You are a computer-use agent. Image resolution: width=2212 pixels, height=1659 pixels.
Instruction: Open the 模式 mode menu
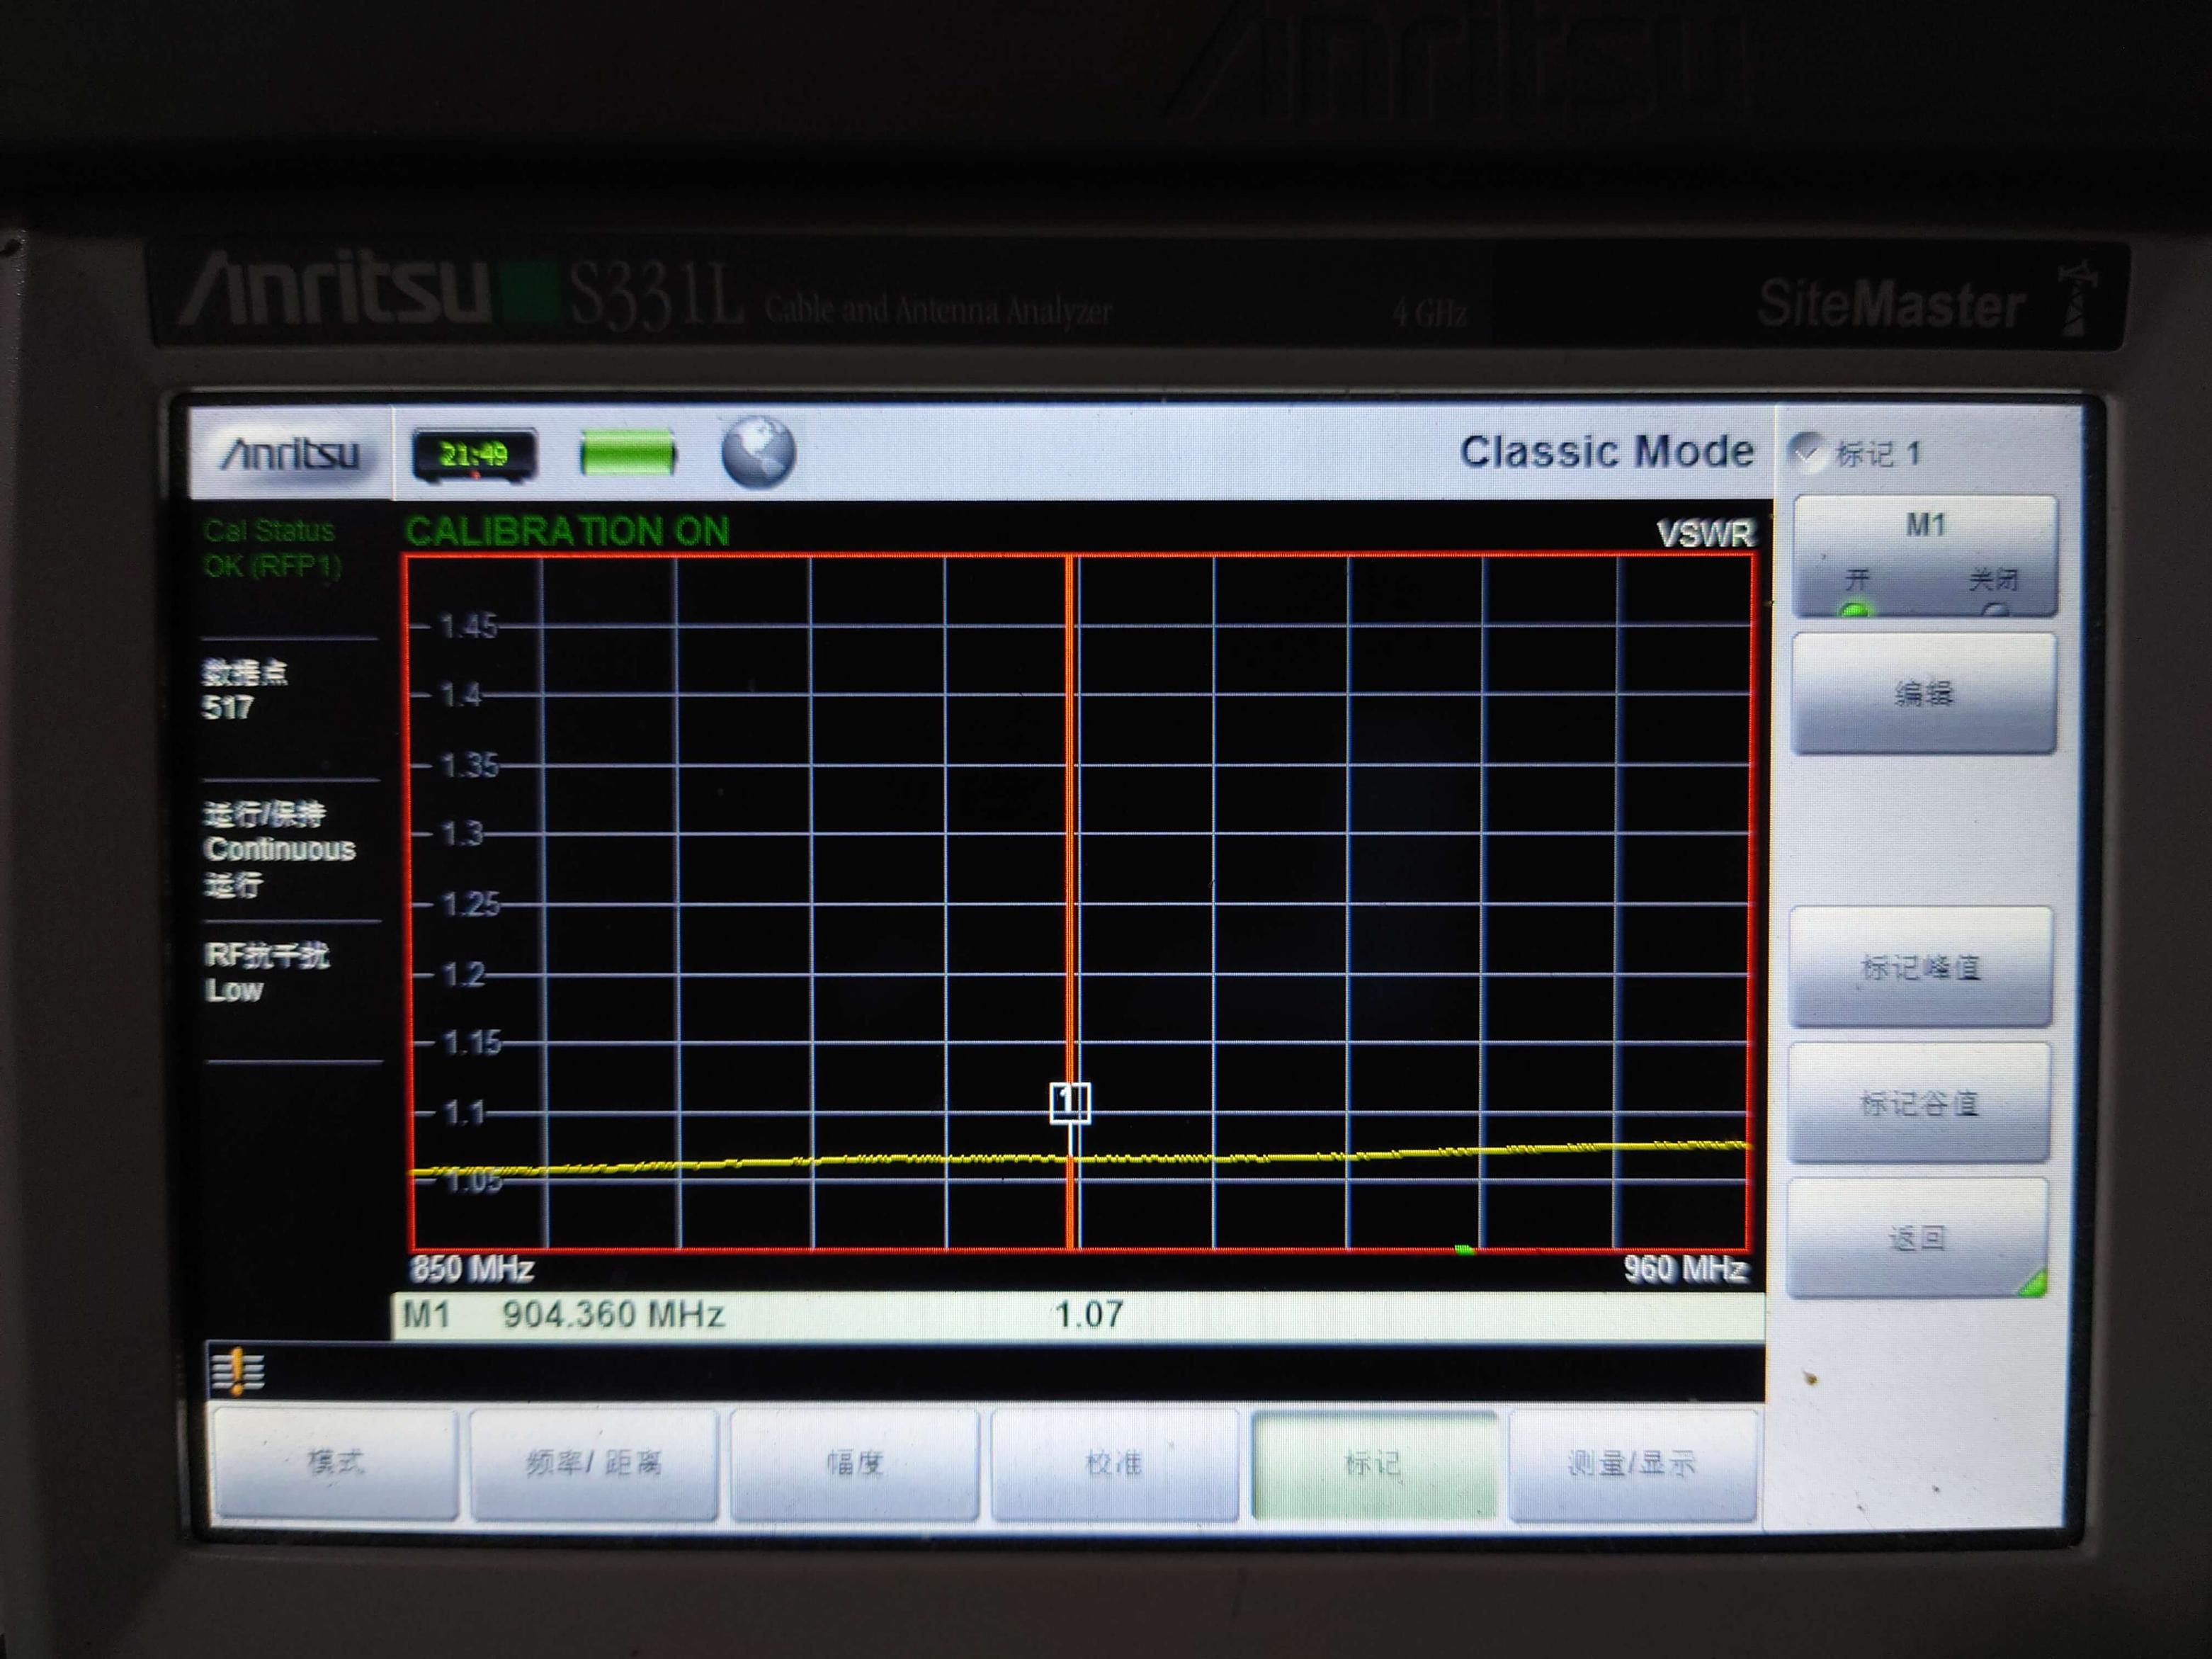click(x=336, y=1464)
